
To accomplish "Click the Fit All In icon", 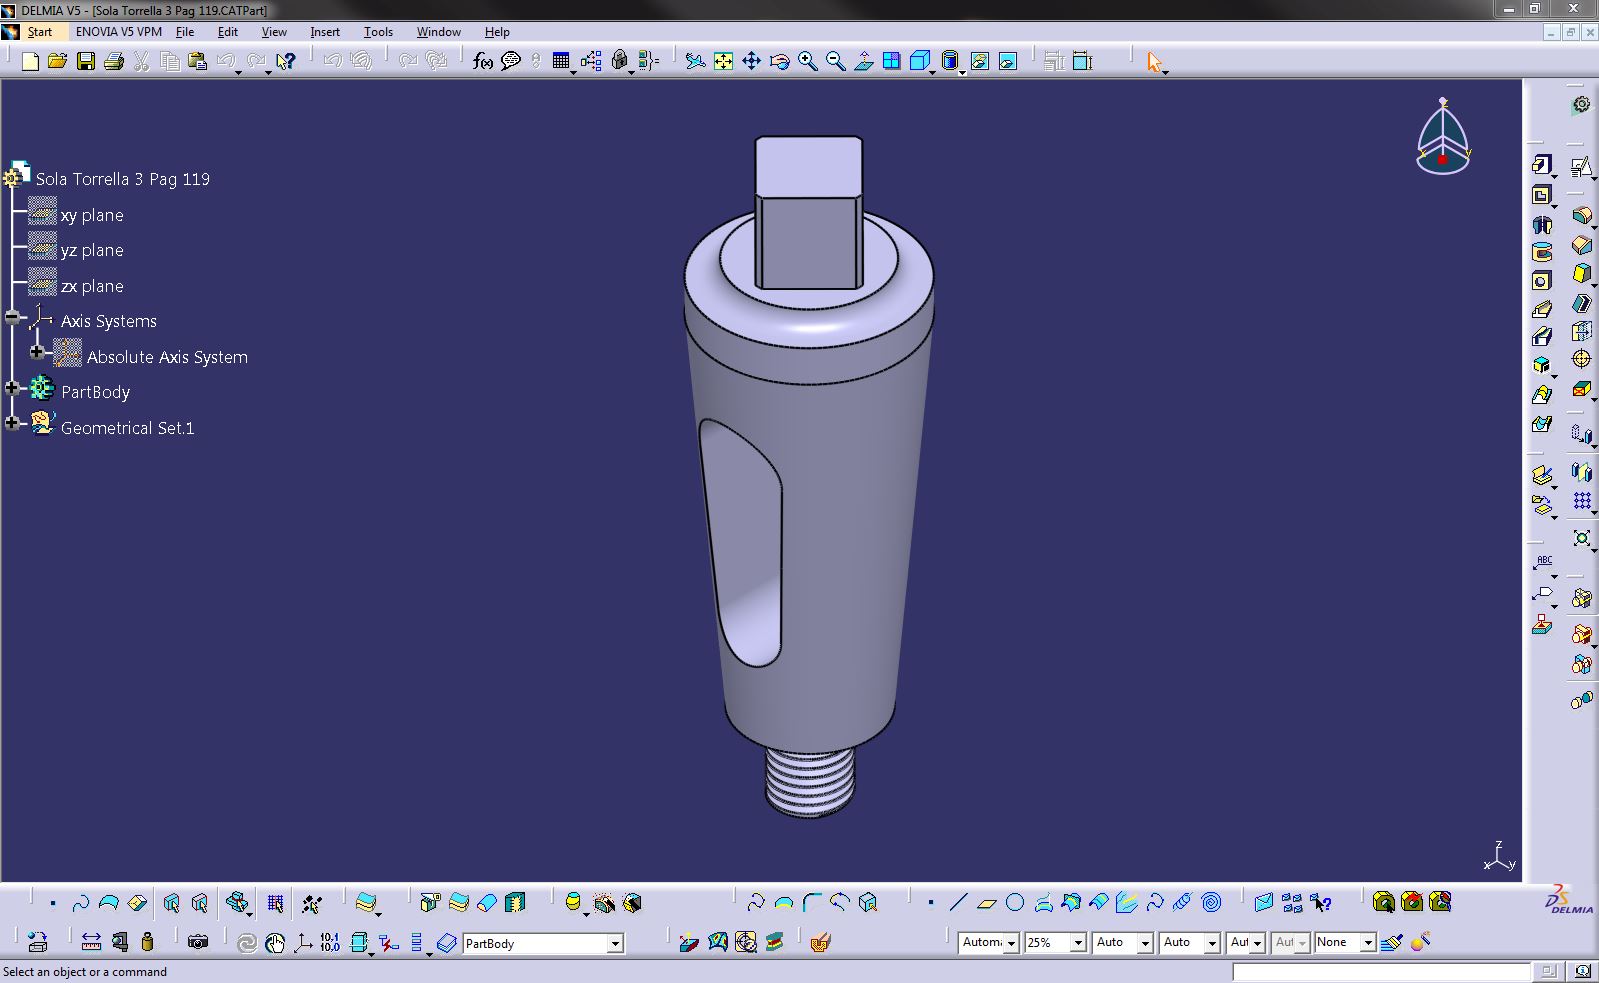I will [x=723, y=62].
